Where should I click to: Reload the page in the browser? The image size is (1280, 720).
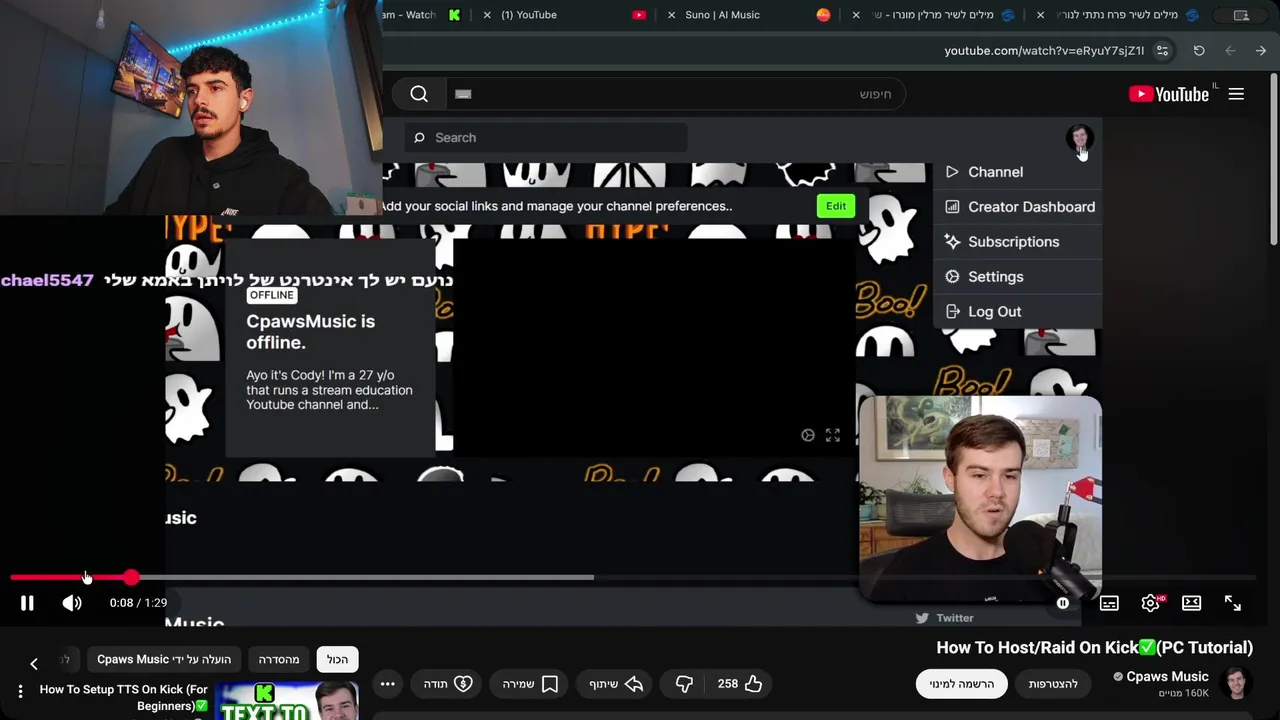[x=1199, y=50]
